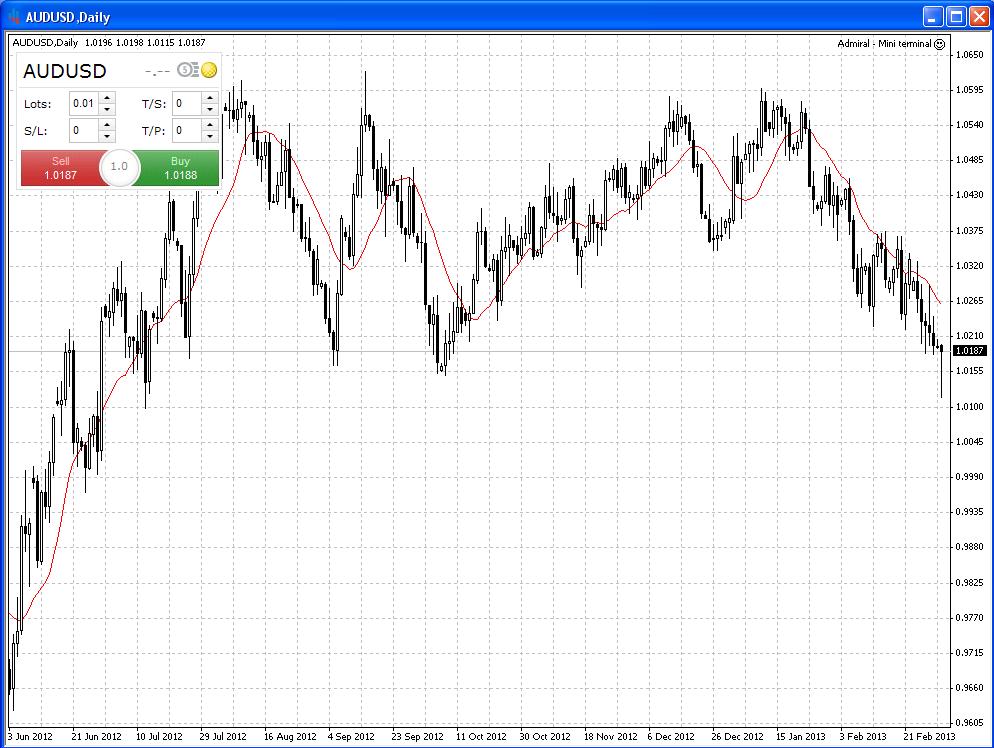The width and height of the screenshot is (994, 748).
Task: Click the Admiral - Mini terminal label
Action: pyautogui.click(x=884, y=44)
